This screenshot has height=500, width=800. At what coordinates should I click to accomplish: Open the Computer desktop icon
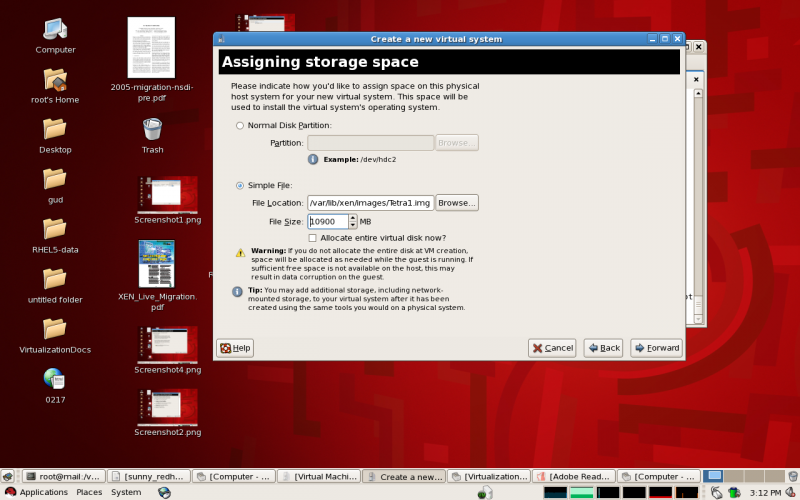55,30
